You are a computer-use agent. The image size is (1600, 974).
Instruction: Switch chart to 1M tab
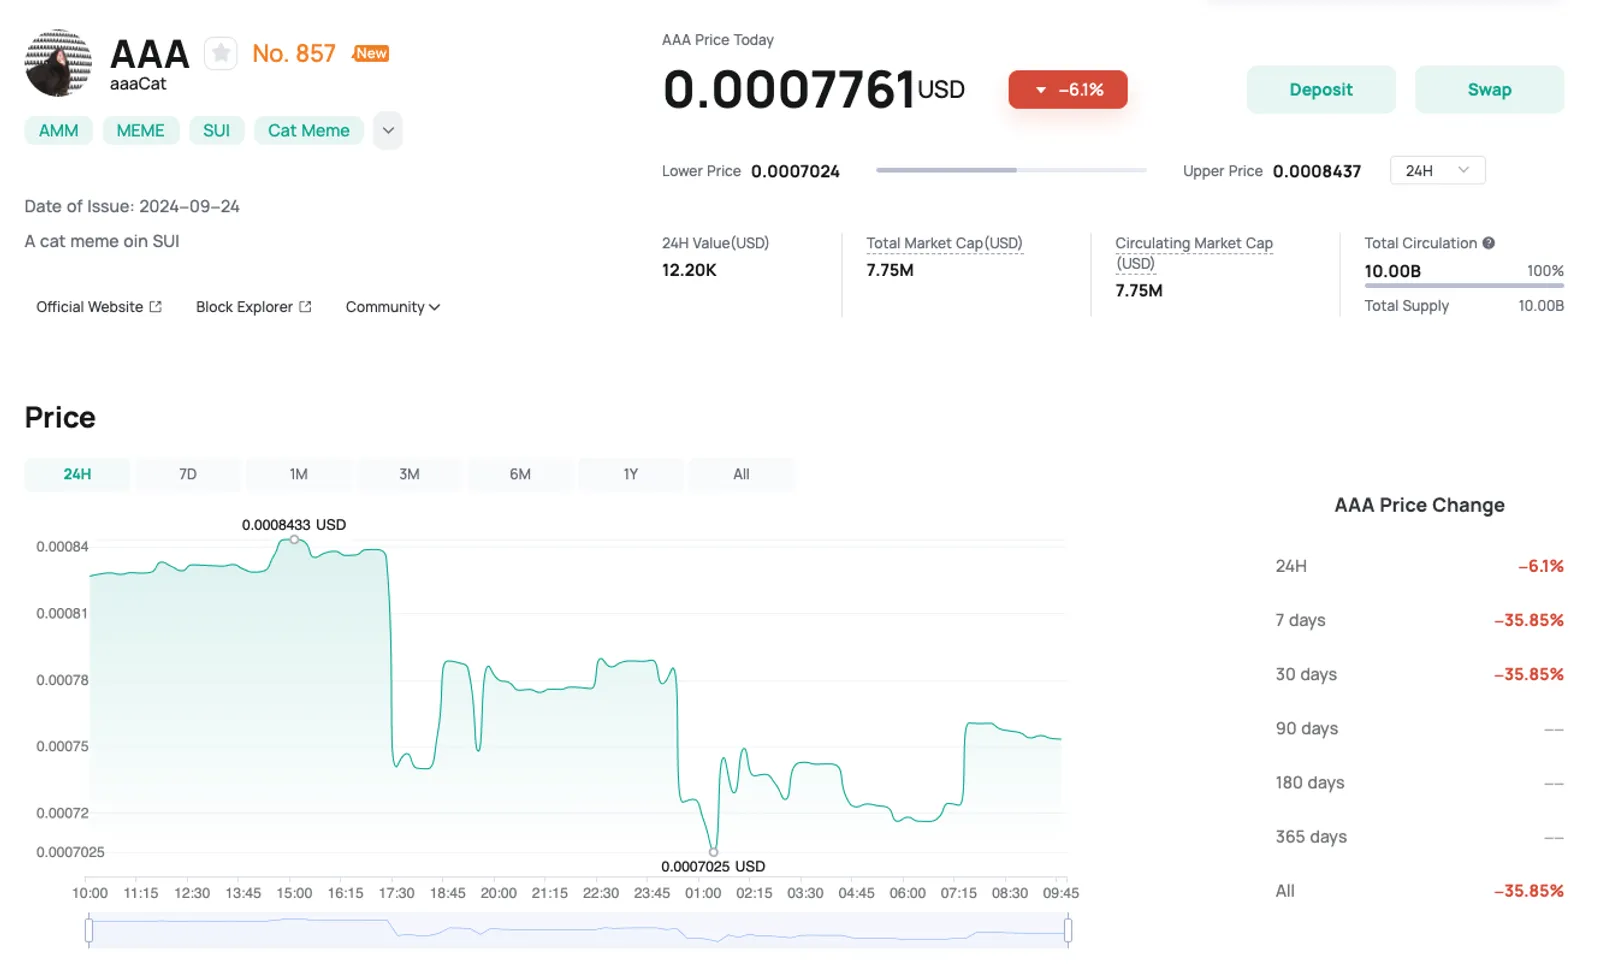click(299, 474)
